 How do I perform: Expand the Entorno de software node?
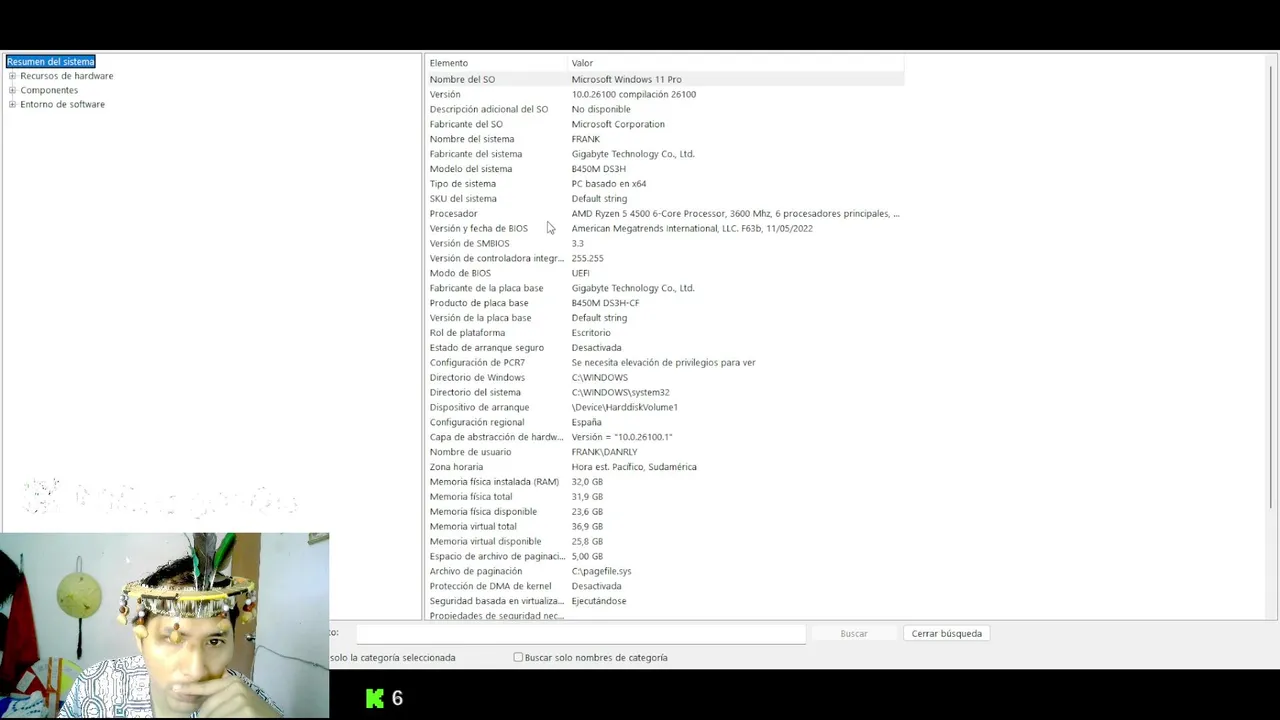tap(12, 104)
